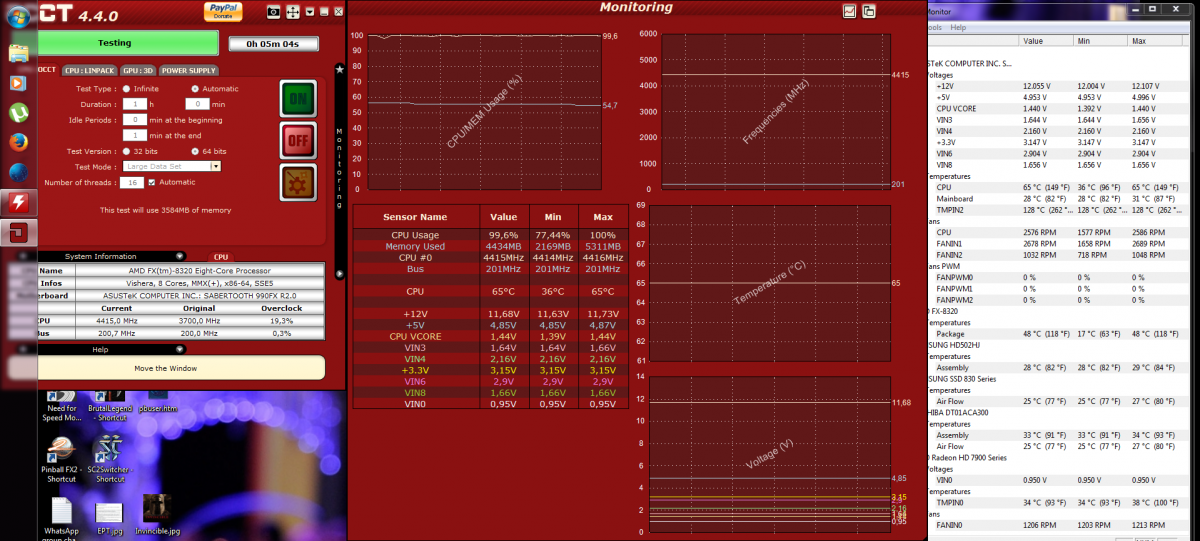Image resolution: width=1200 pixels, height=541 pixels.
Task: Click the idle minutes at beginning field
Action: (x=135, y=119)
